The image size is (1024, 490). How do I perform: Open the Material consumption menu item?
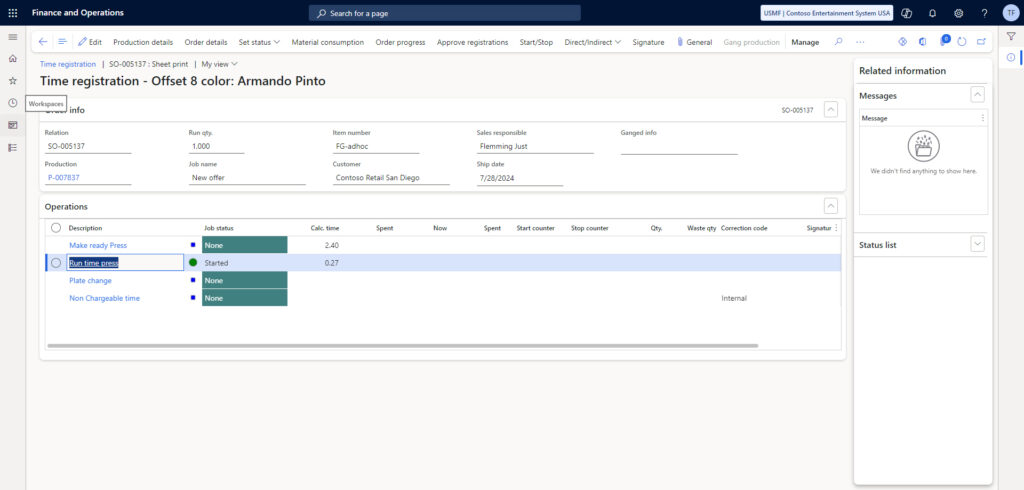point(327,42)
